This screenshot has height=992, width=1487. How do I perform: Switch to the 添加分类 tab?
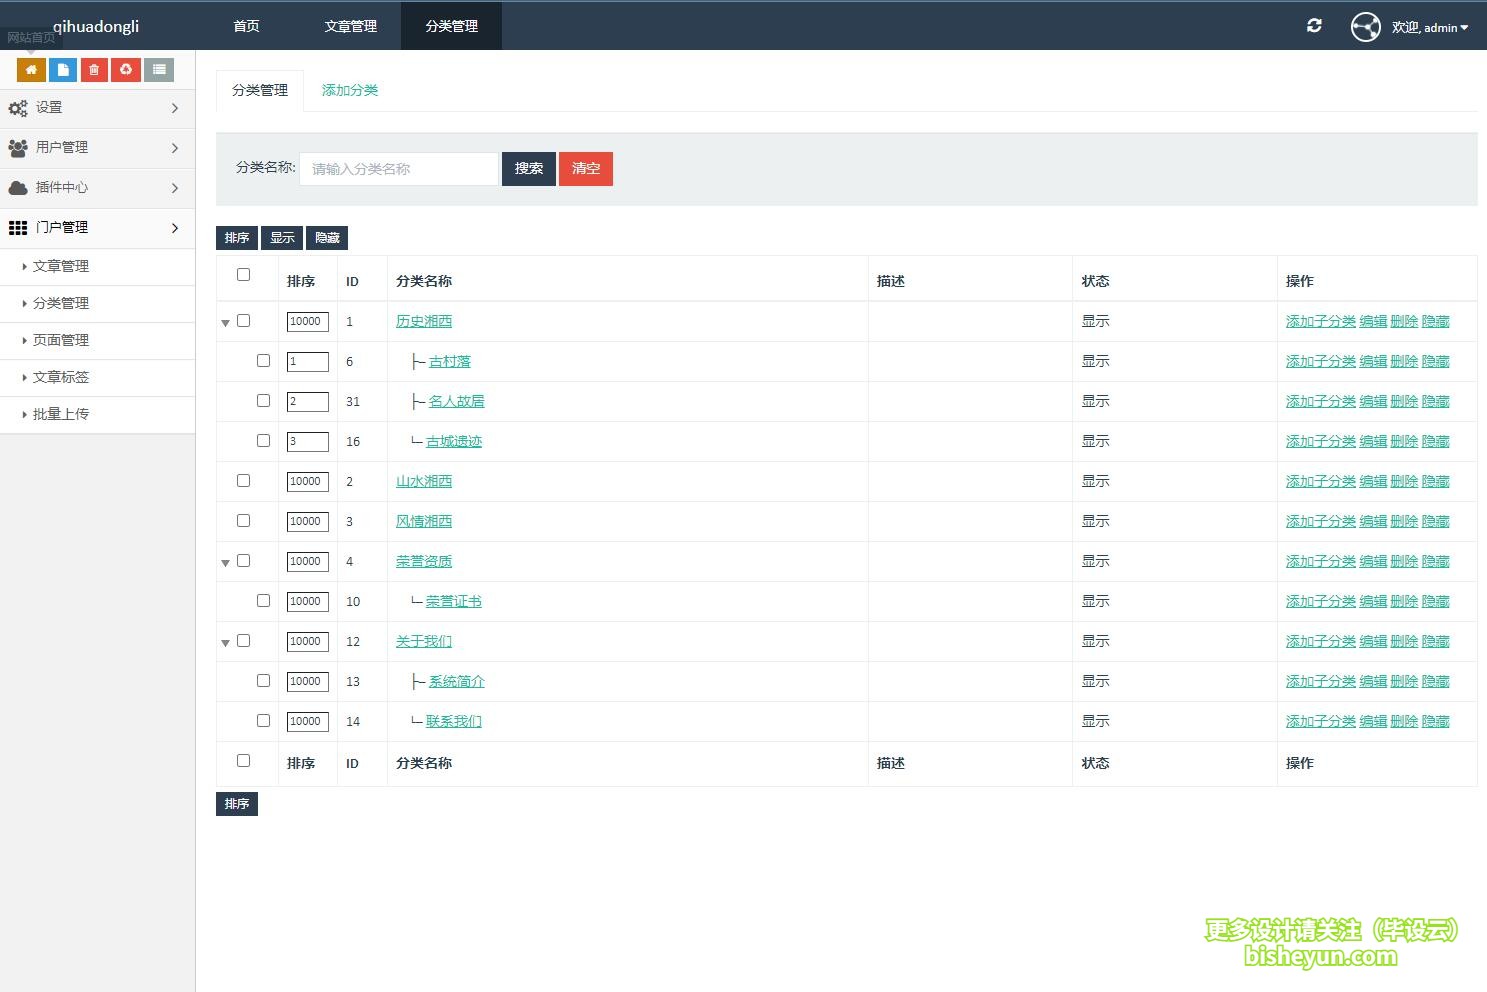(x=350, y=90)
